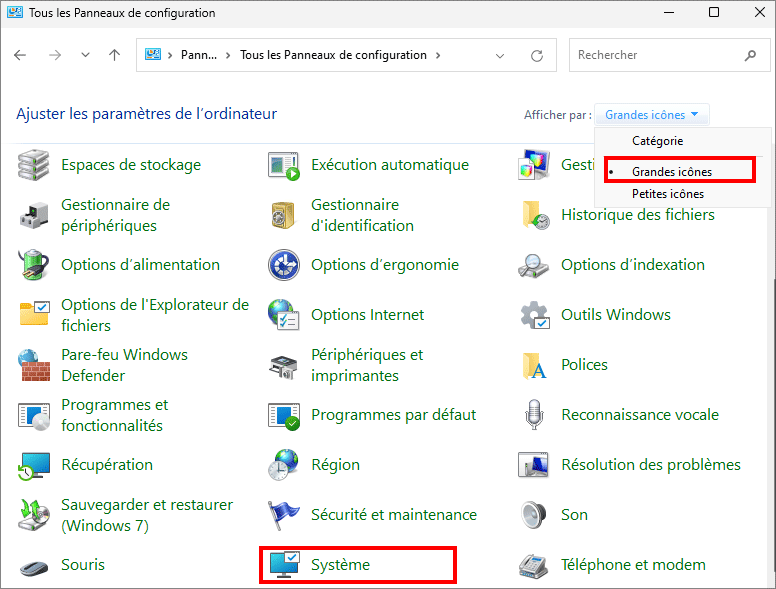The width and height of the screenshot is (776, 589).
Task: Click the control panel icon in address bar
Action: pos(152,54)
